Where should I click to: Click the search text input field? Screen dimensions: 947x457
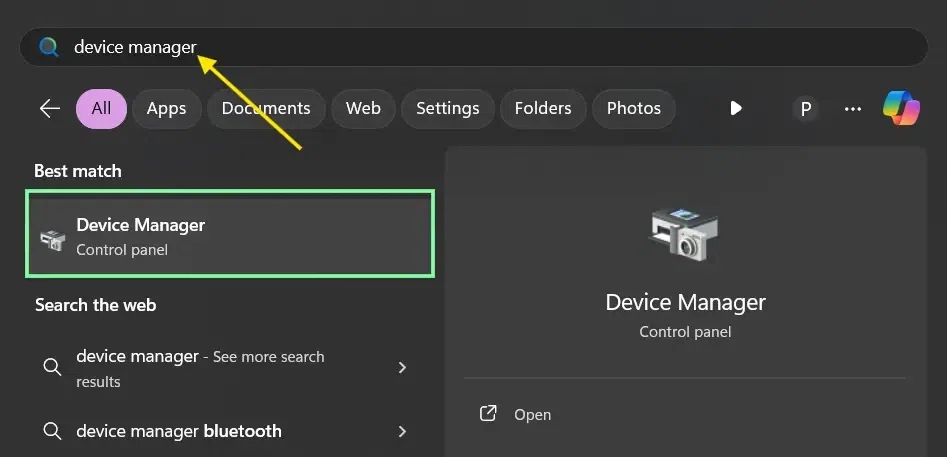pos(500,47)
